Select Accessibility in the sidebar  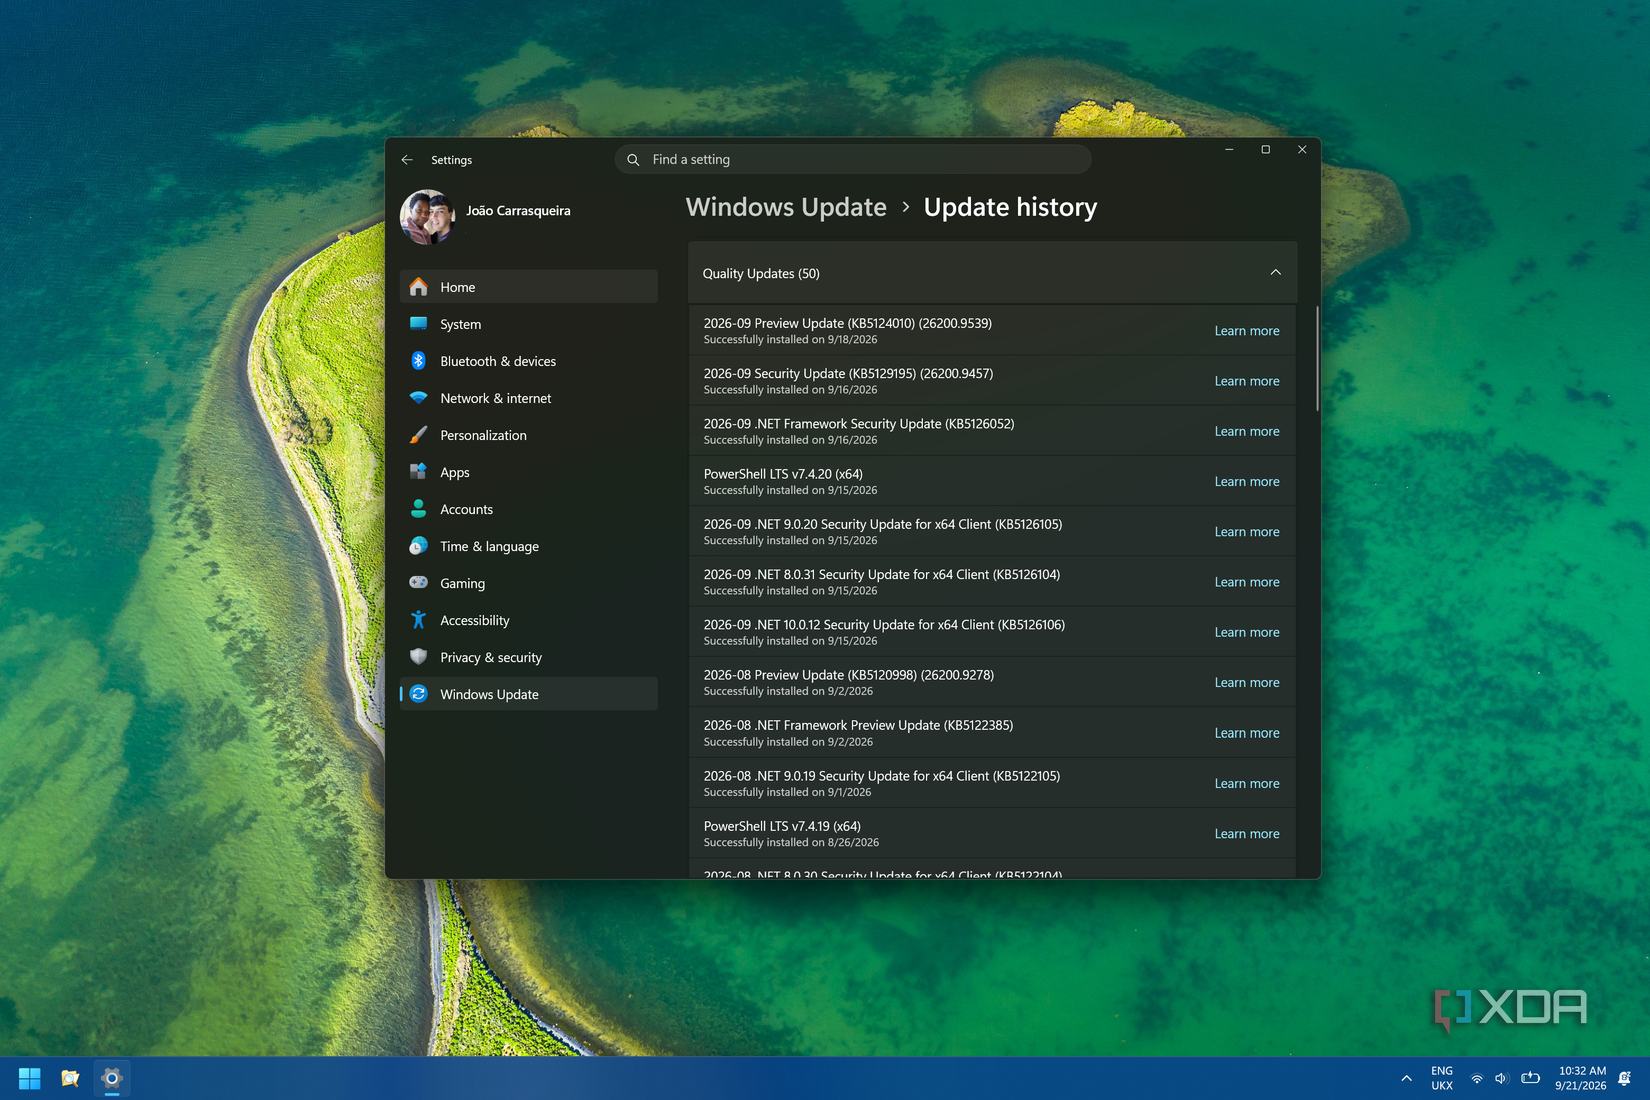[529, 620]
